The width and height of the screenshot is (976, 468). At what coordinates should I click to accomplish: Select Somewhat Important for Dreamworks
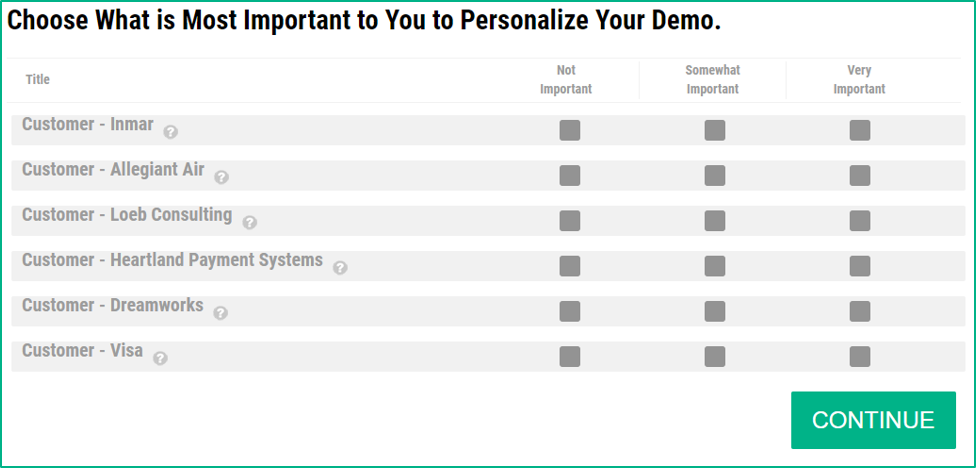coord(715,311)
